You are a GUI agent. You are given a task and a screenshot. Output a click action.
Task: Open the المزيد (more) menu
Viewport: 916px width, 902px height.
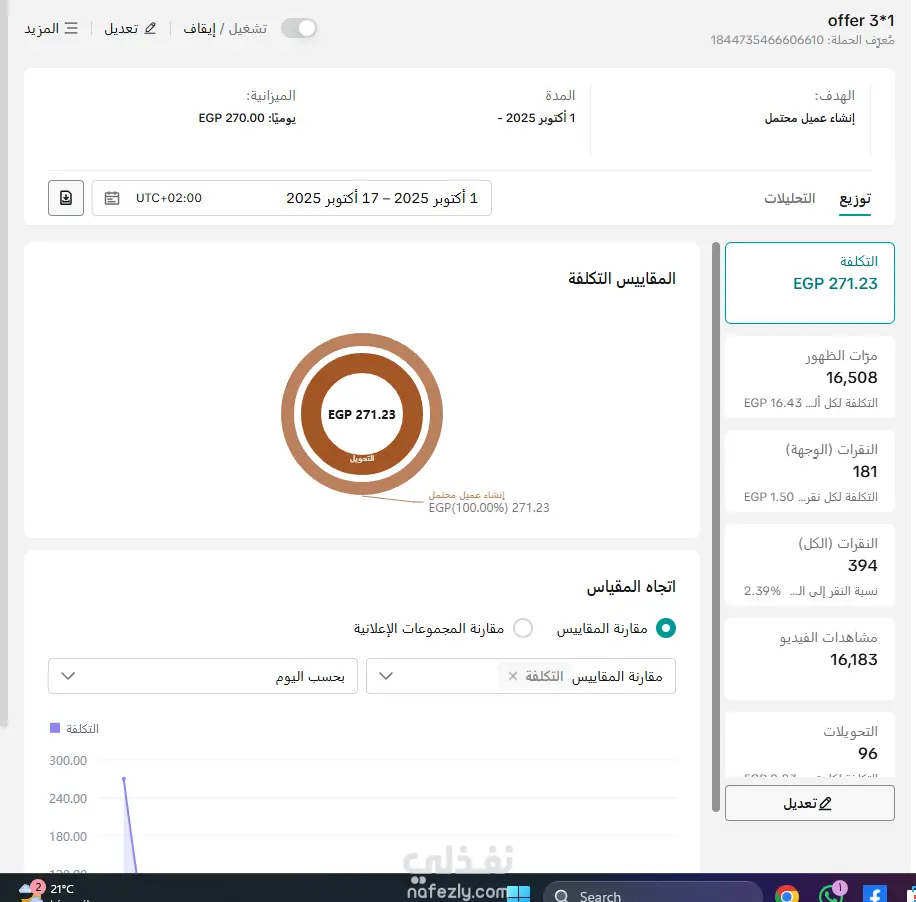tap(51, 28)
